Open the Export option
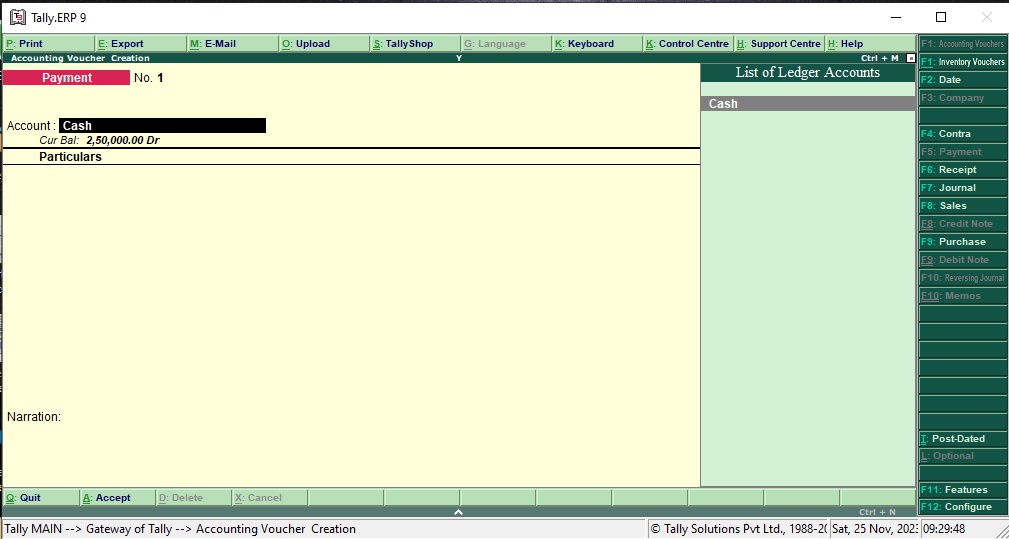Viewport: 1009px width, 539px height. coord(140,44)
